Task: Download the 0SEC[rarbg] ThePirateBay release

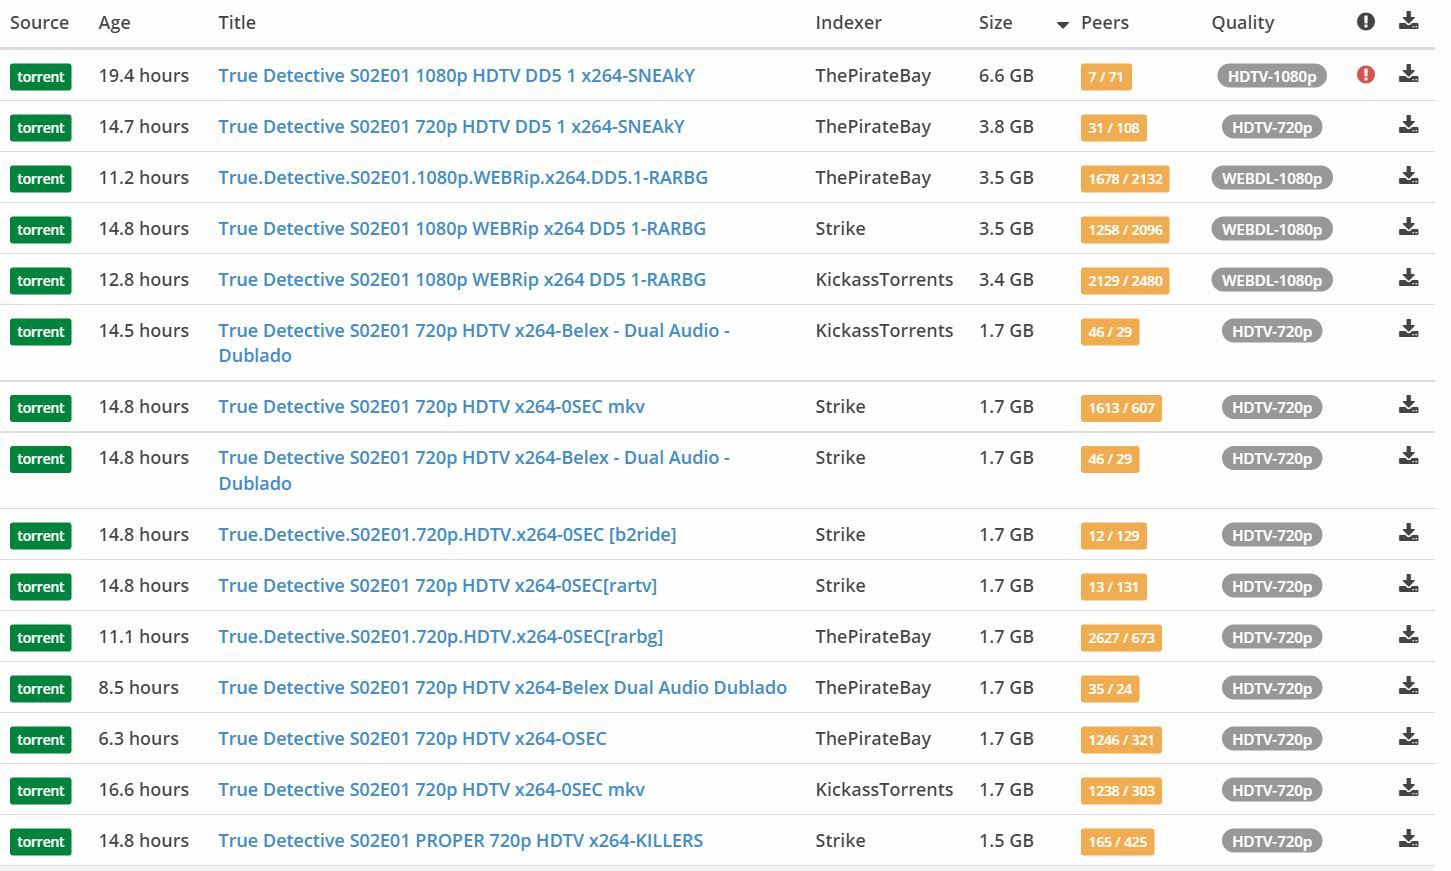Action: click(1408, 635)
